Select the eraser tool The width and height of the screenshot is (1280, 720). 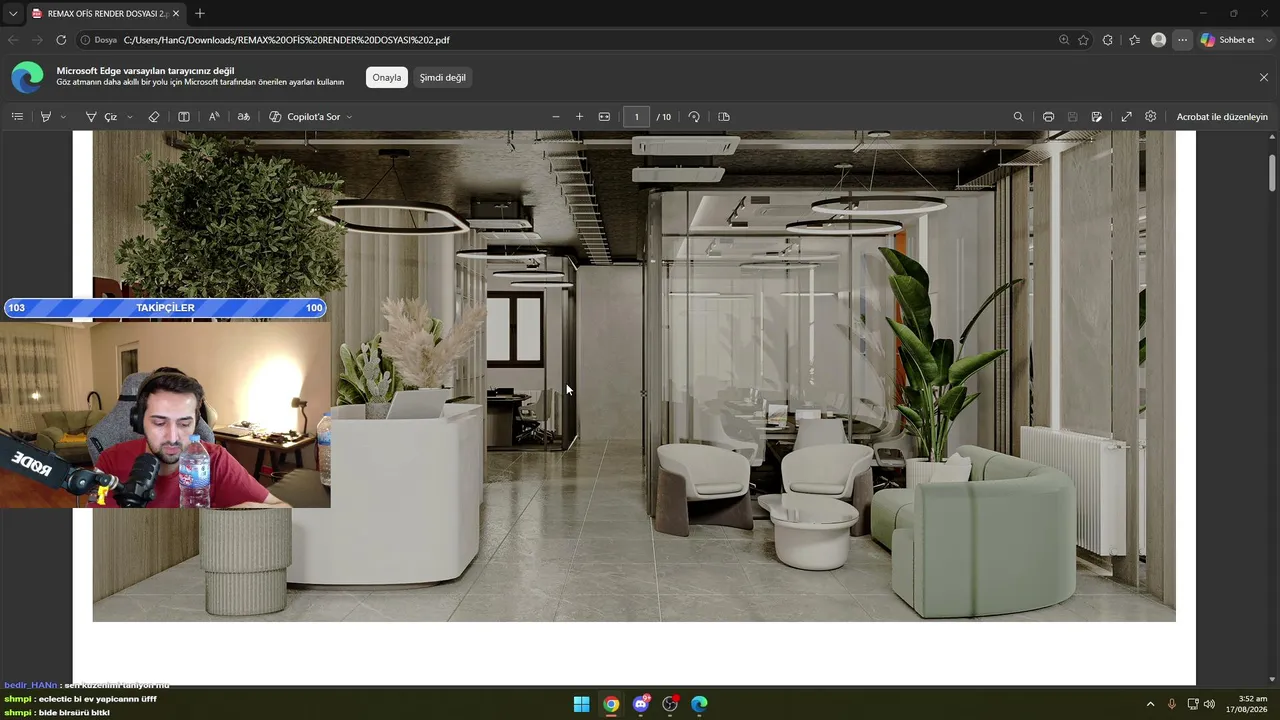[x=154, y=117]
